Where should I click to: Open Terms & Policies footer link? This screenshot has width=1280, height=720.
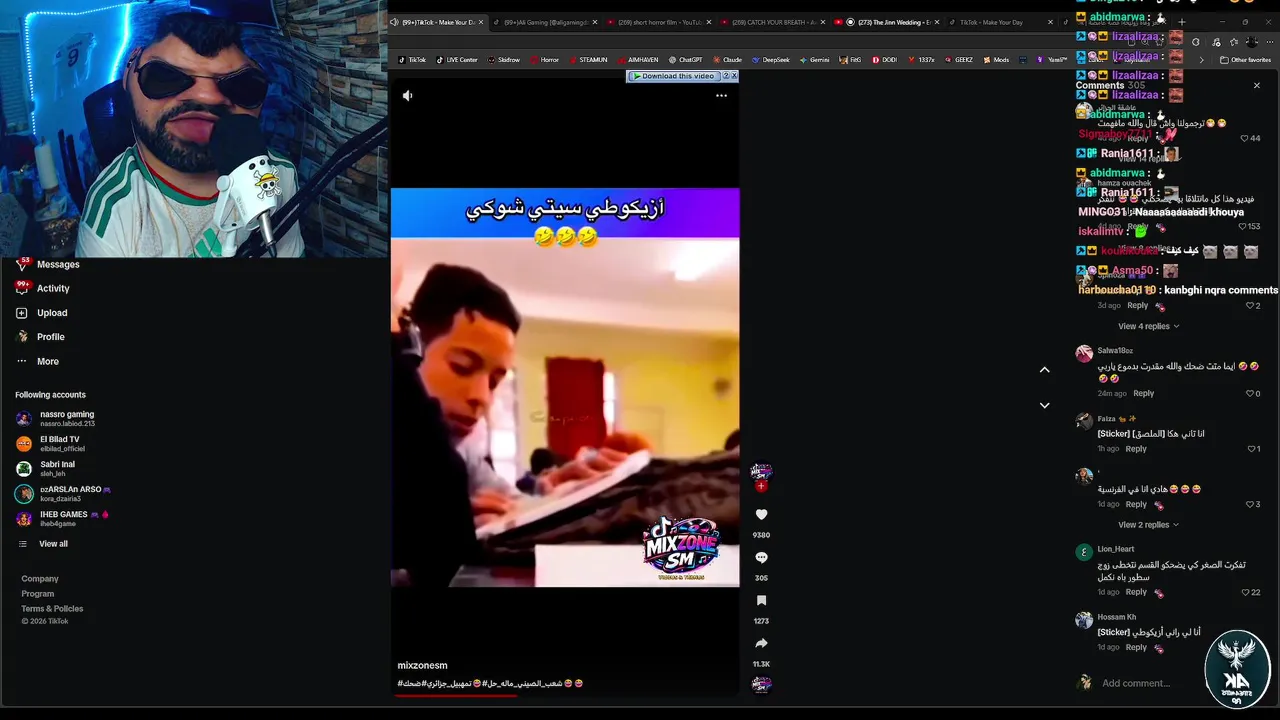coord(52,609)
